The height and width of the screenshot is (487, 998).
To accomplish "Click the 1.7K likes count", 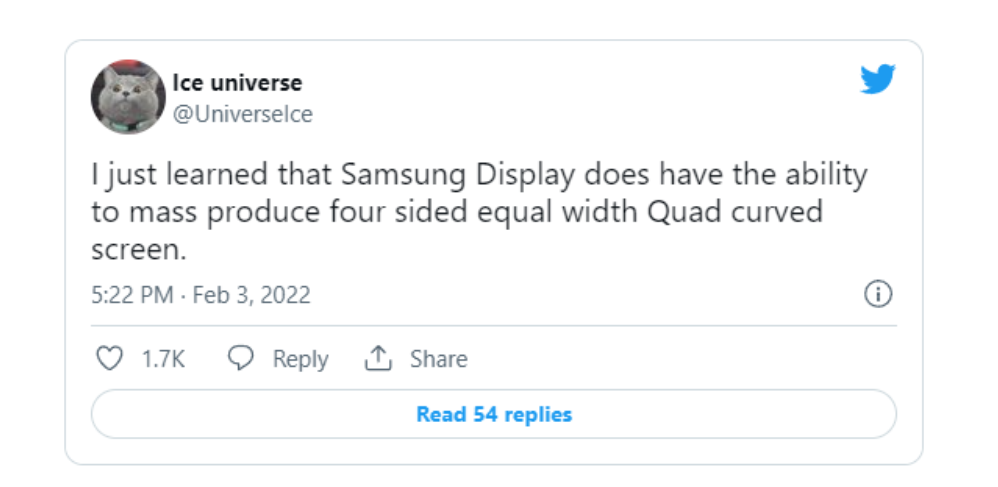I will click(163, 359).
